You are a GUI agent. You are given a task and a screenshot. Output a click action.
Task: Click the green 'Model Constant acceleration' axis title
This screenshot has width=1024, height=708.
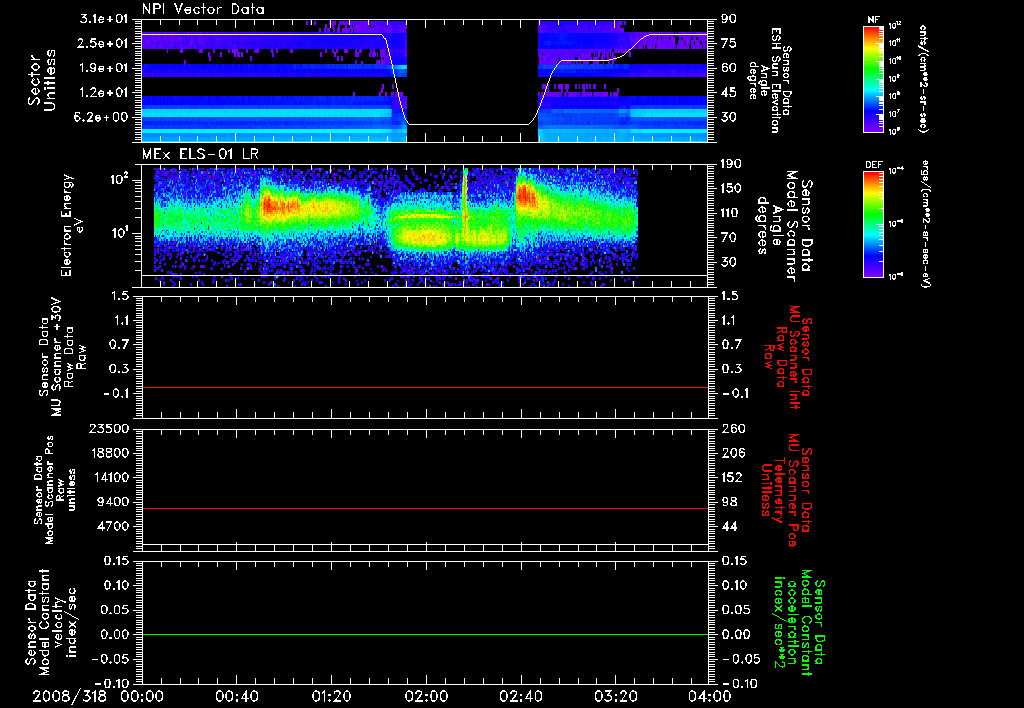point(800,624)
